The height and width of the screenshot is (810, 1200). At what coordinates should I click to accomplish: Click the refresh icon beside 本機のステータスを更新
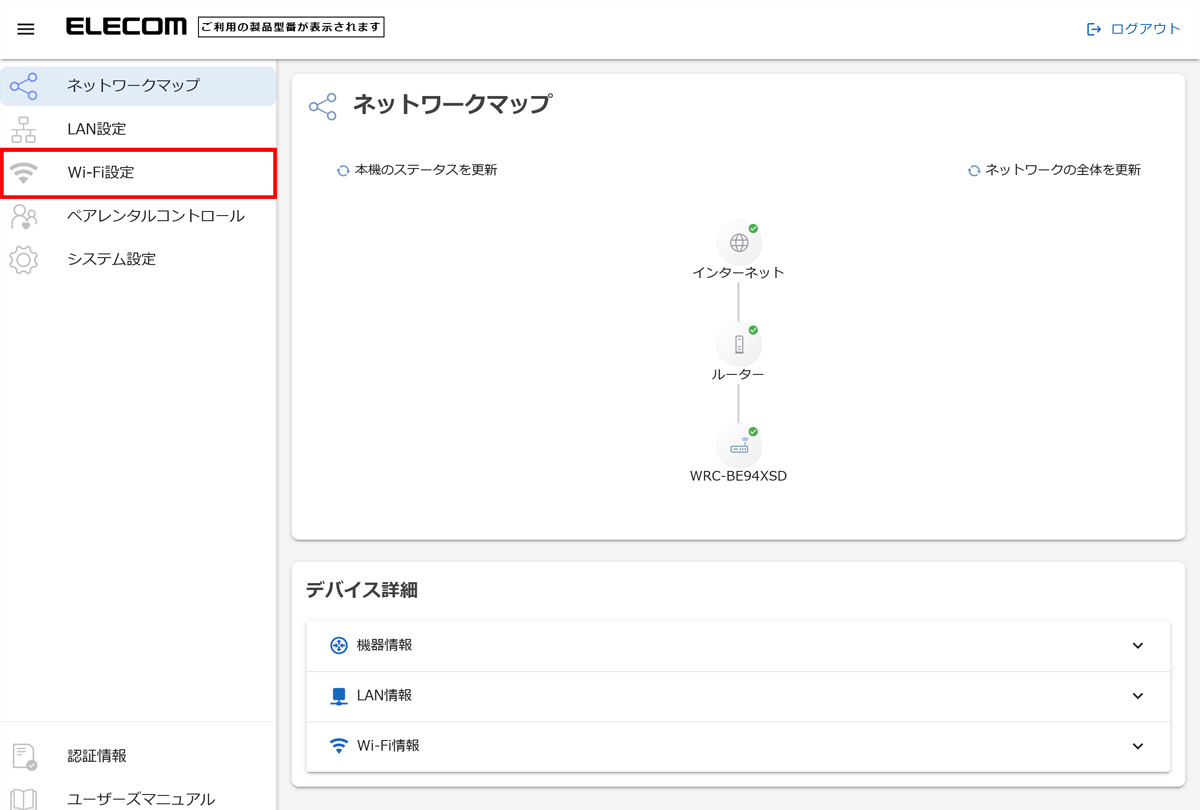click(x=343, y=171)
